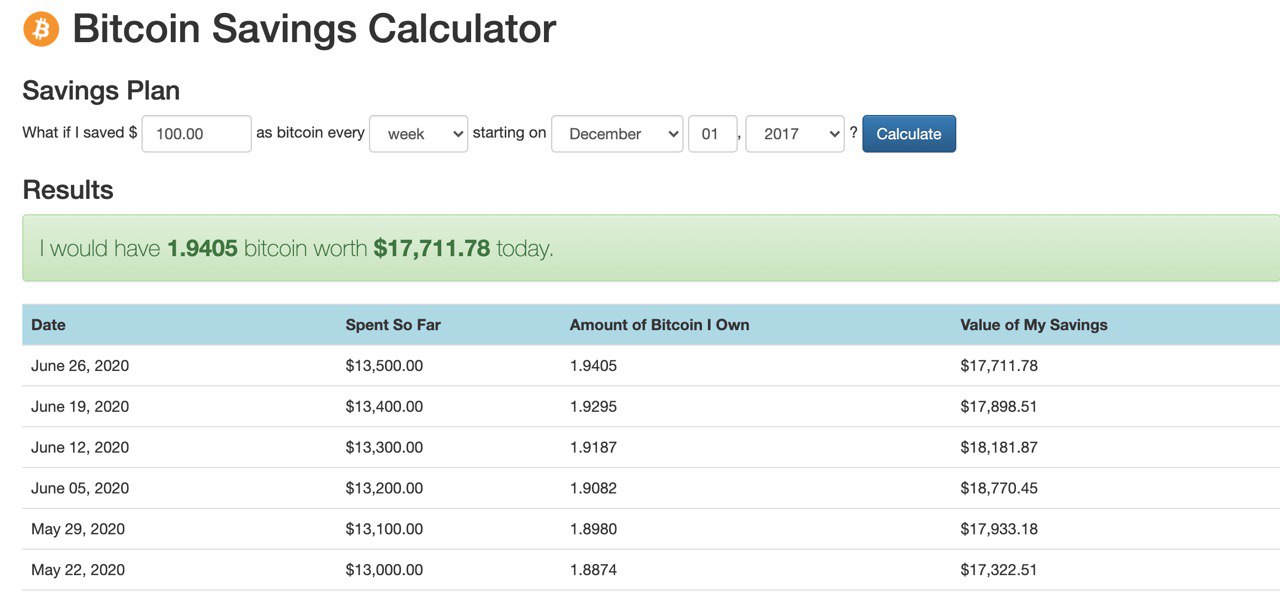Select the May 22, 2020 date cell
Image resolution: width=1280 pixels, height=593 pixels.
[78, 570]
